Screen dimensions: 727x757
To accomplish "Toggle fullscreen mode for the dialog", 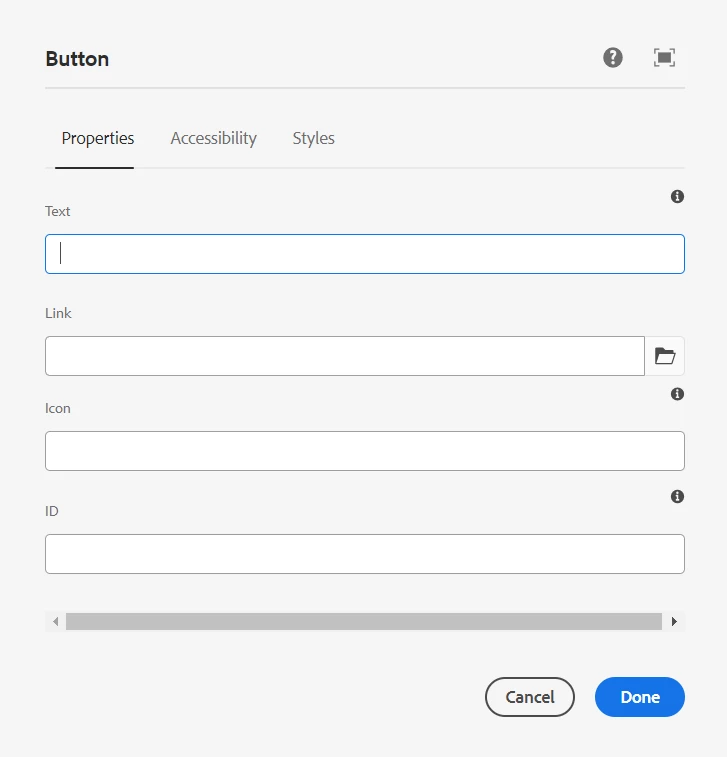I will point(664,58).
